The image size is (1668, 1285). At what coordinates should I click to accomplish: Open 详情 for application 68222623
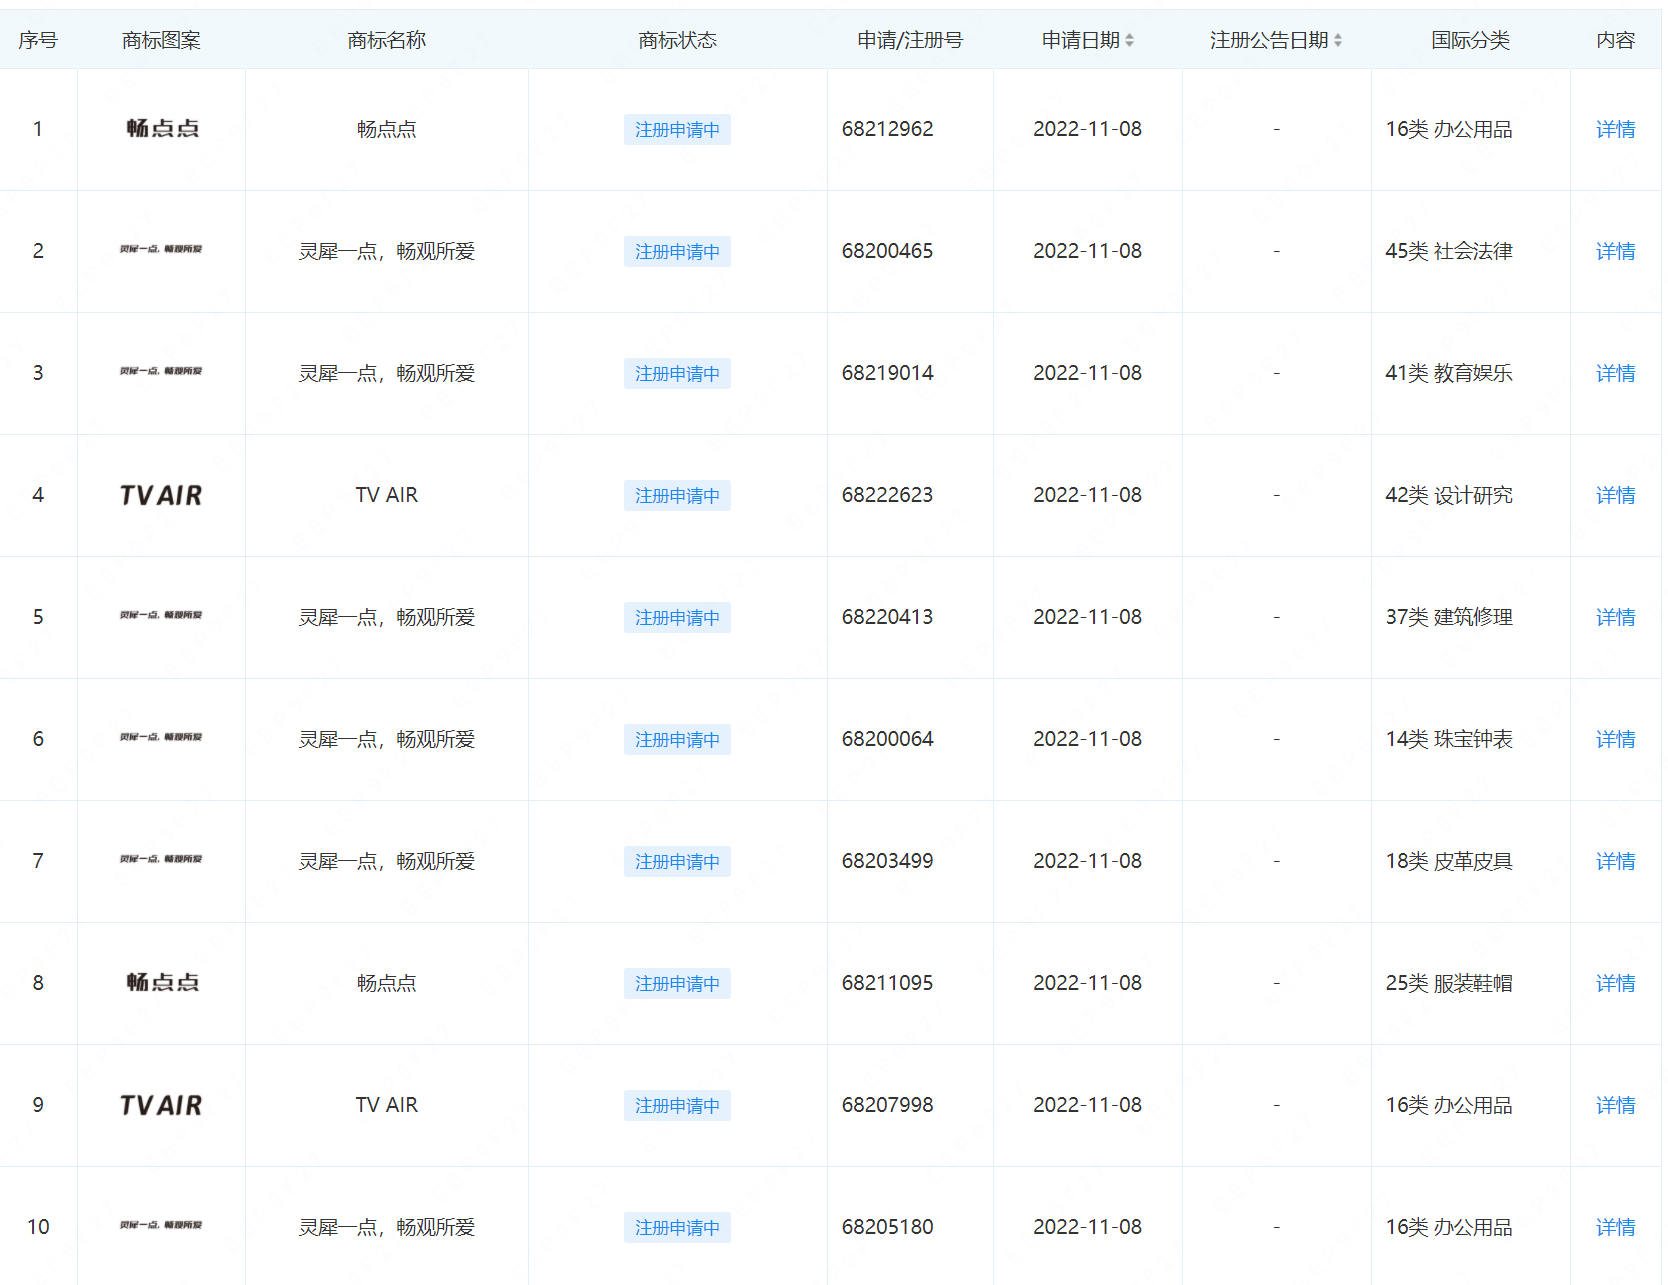click(x=1615, y=495)
